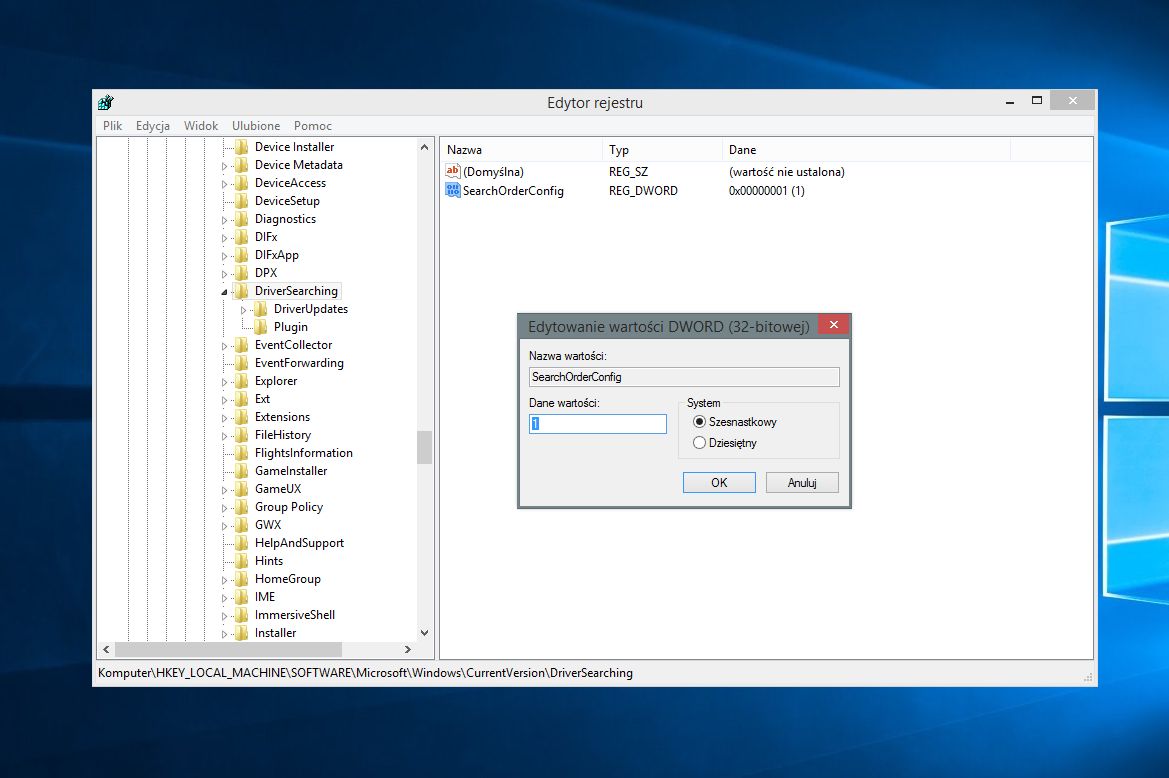Click the DriverSearching folder icon
The height and width of the screenshot is (778, 1169).
241,291
